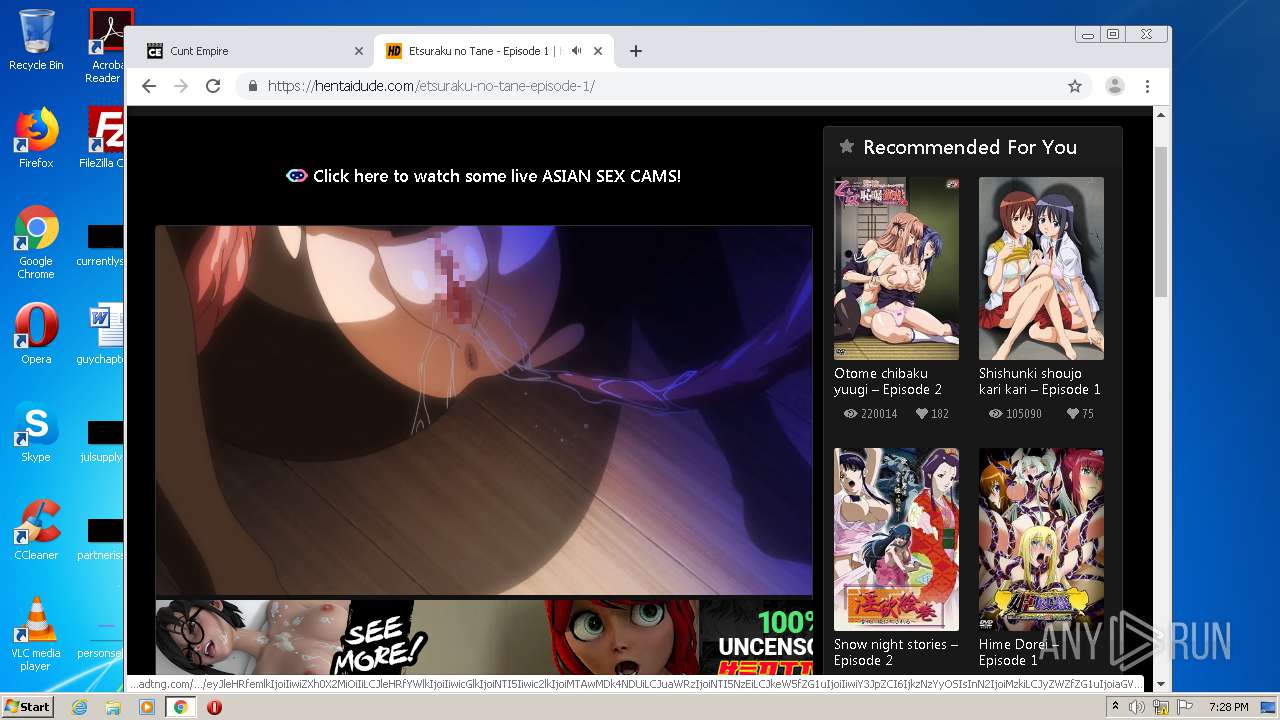1280x720 pixels.
Task: Open the Action Center flag icon
Action: [x=1186, y=707]
